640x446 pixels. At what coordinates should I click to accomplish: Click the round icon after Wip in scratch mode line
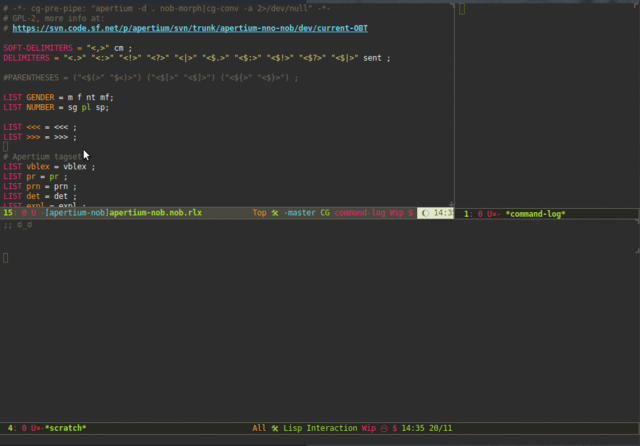tap(384, 428)
